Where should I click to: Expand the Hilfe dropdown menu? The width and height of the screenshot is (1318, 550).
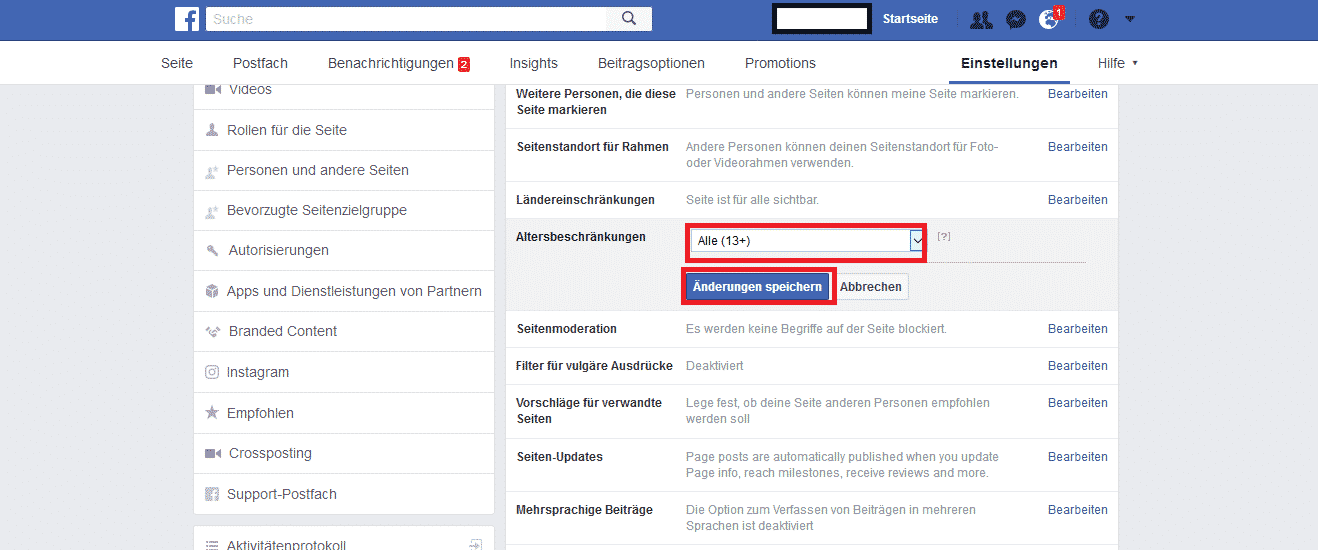(1117, 63)
